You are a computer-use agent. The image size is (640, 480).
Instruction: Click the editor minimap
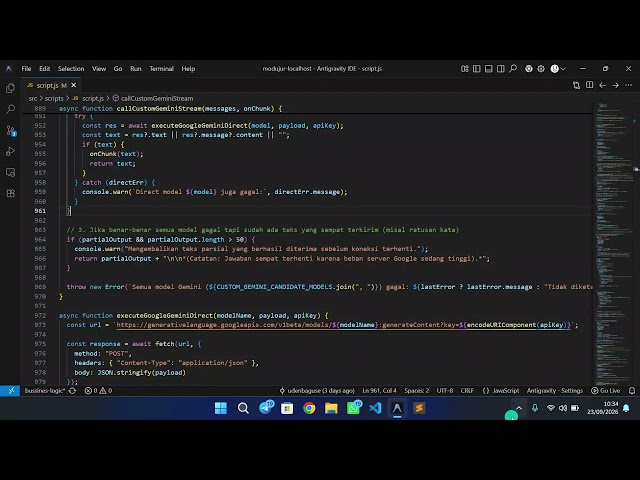coord(613,244)
